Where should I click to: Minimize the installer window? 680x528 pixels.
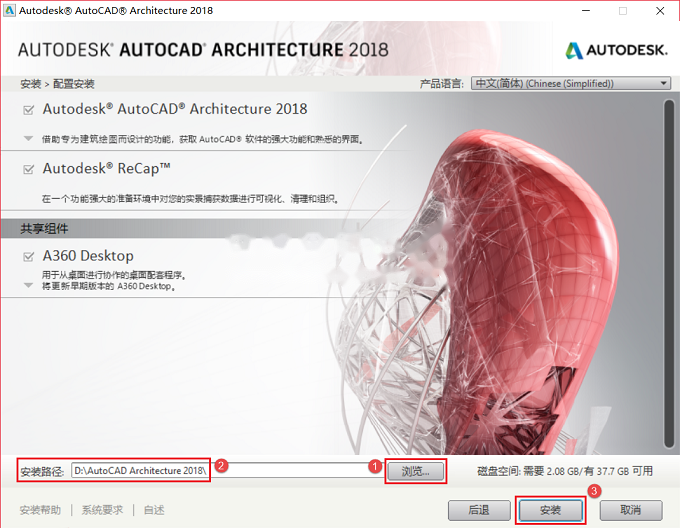(586, 11)
